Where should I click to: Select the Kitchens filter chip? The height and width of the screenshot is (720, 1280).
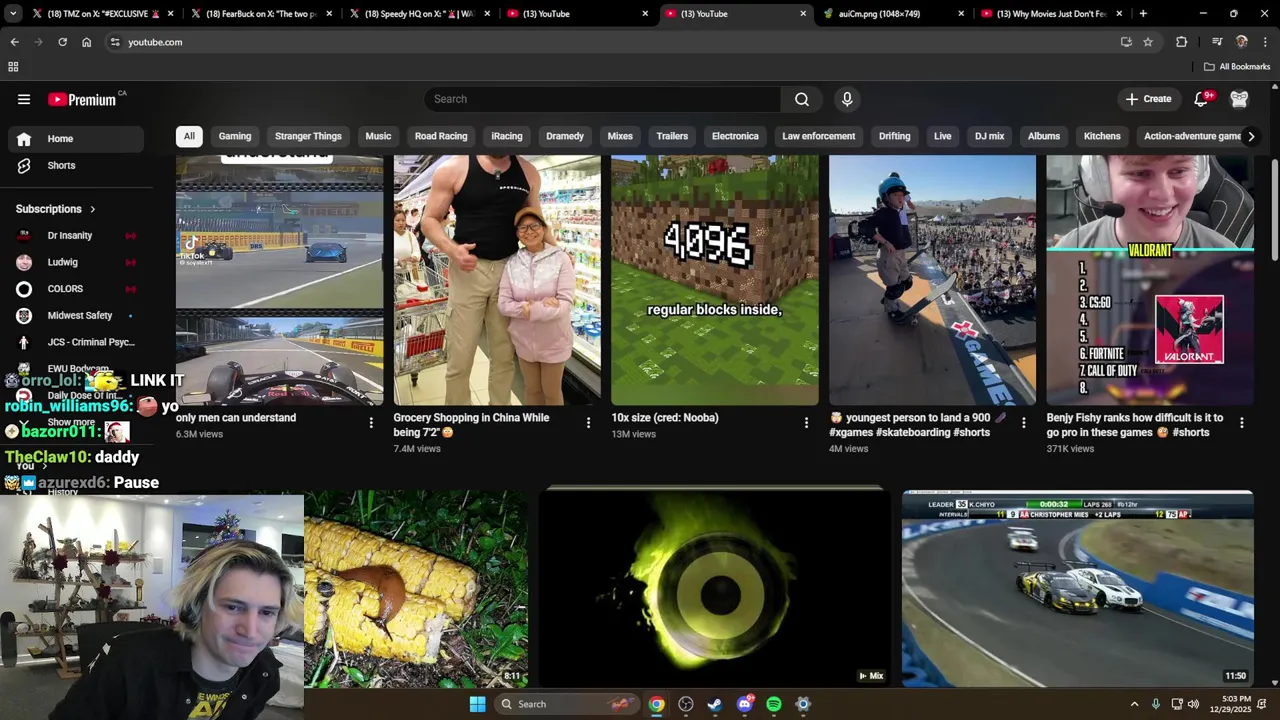(1102, 136)
